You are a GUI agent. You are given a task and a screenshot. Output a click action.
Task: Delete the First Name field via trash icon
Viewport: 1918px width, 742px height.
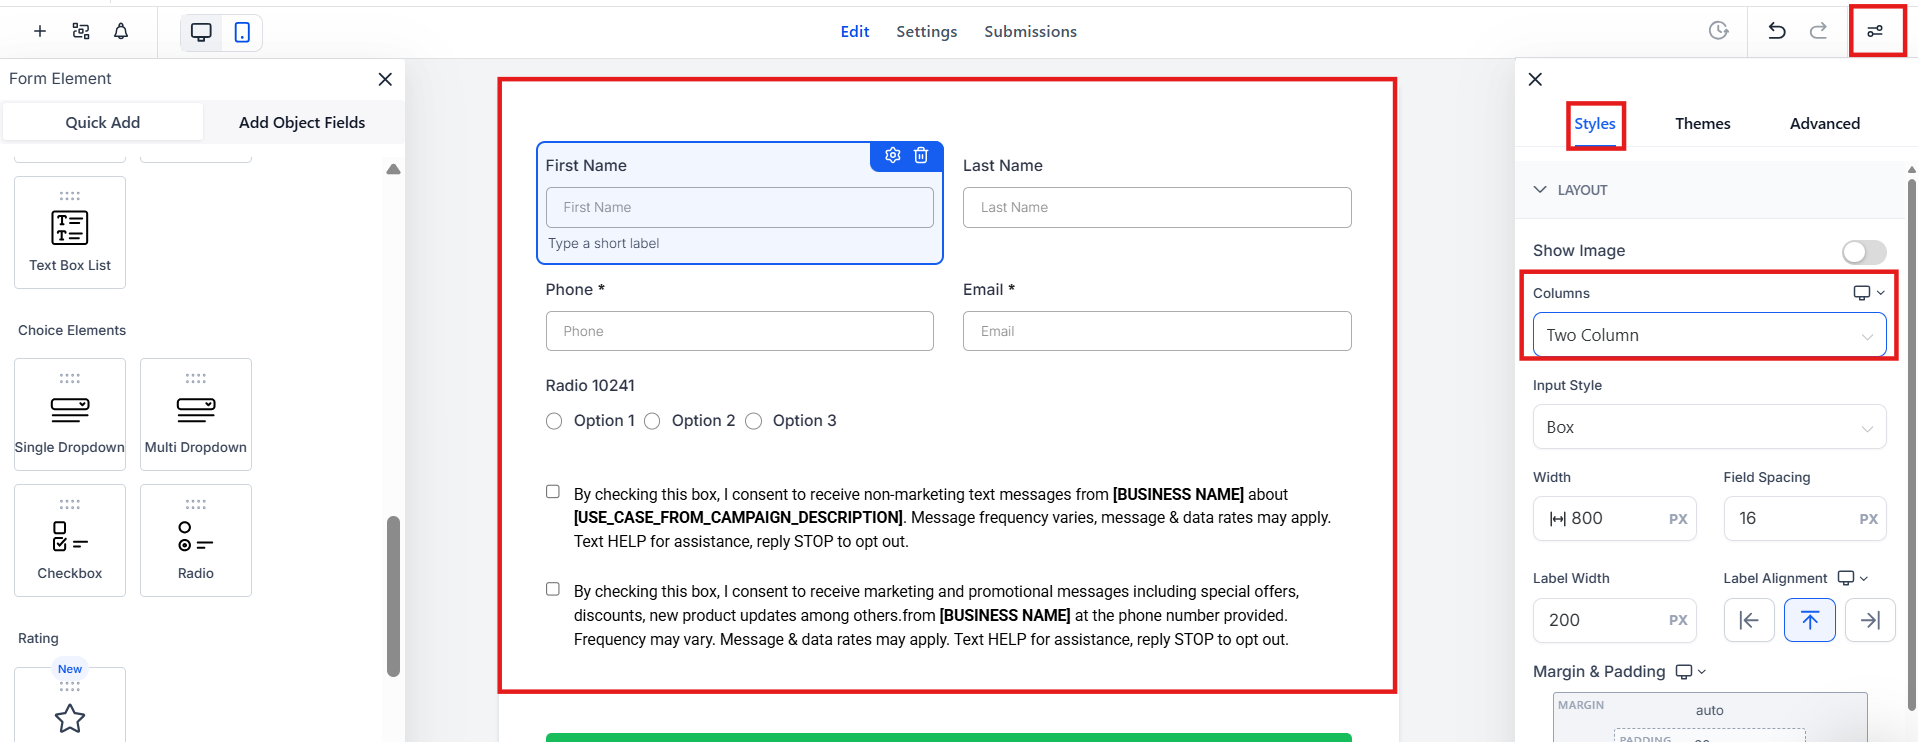pos(921,155)
